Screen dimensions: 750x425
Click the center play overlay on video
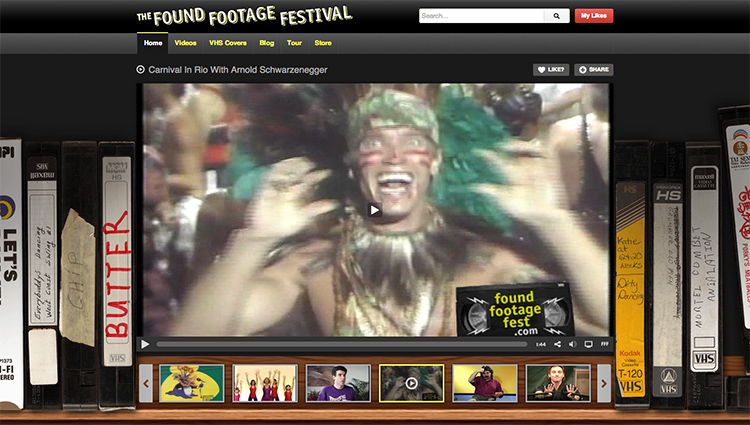pos(375,209)
